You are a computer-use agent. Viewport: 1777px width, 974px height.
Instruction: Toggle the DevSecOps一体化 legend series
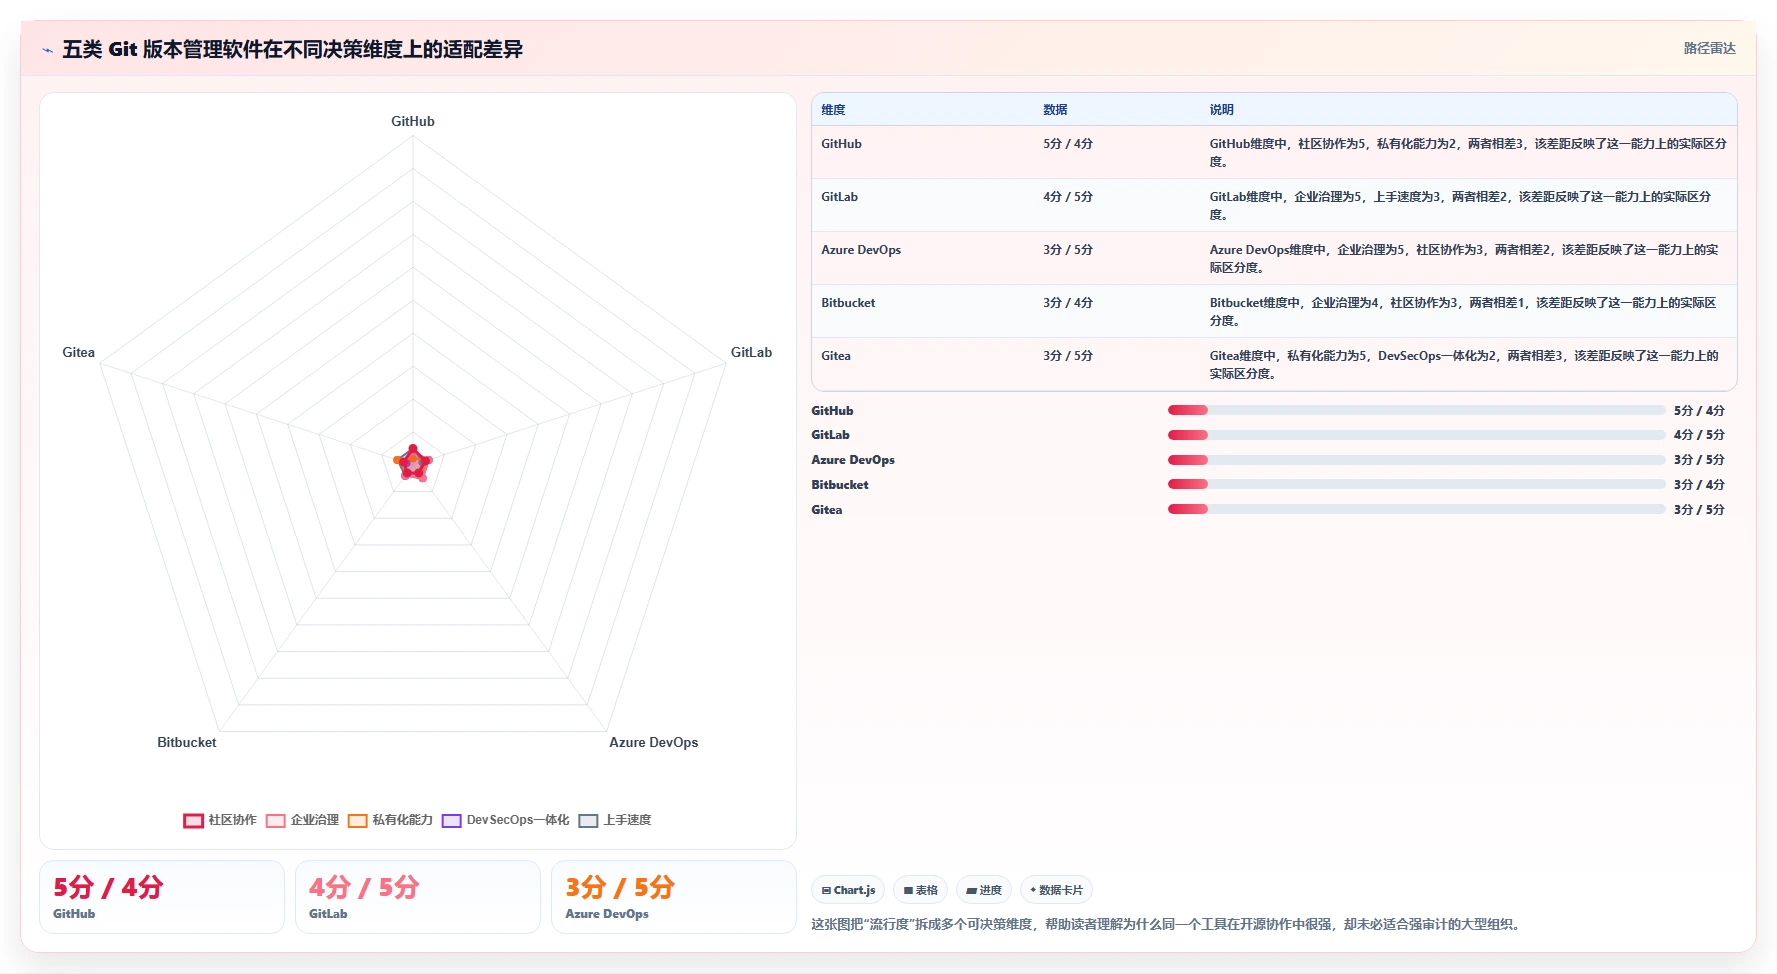(x=505, y=820)
